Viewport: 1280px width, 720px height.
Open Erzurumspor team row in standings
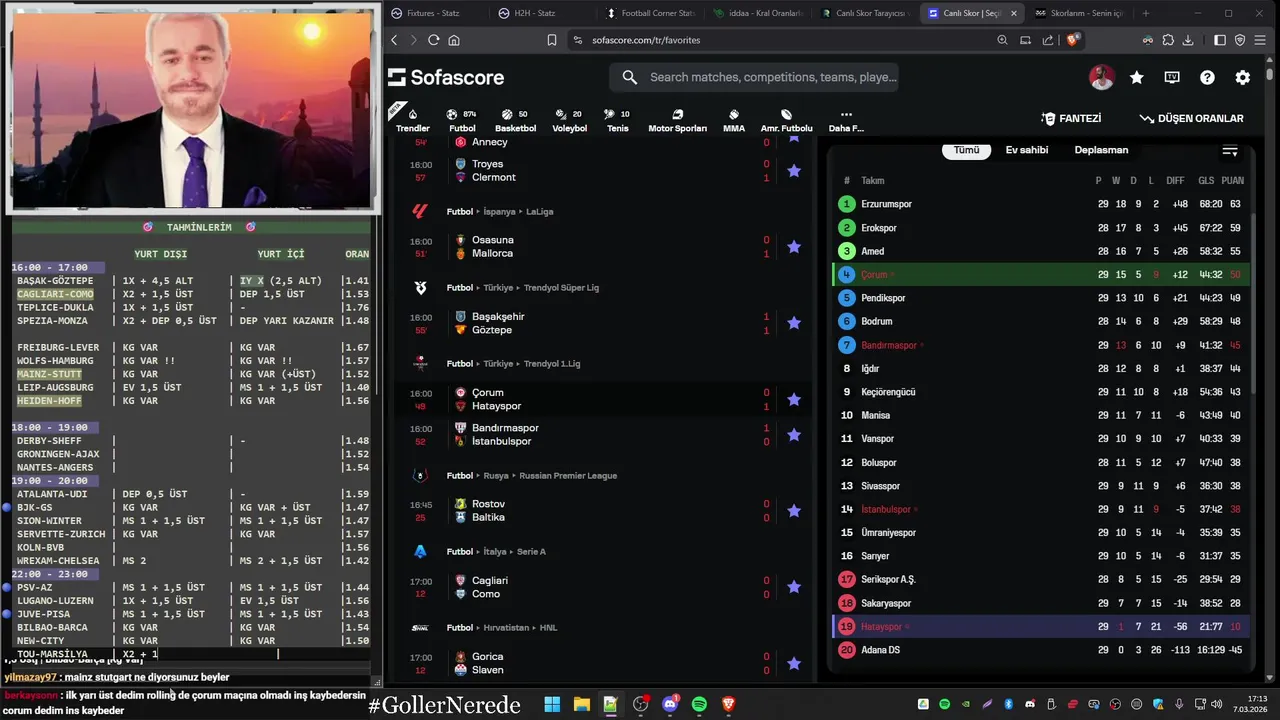(1041, 204)
